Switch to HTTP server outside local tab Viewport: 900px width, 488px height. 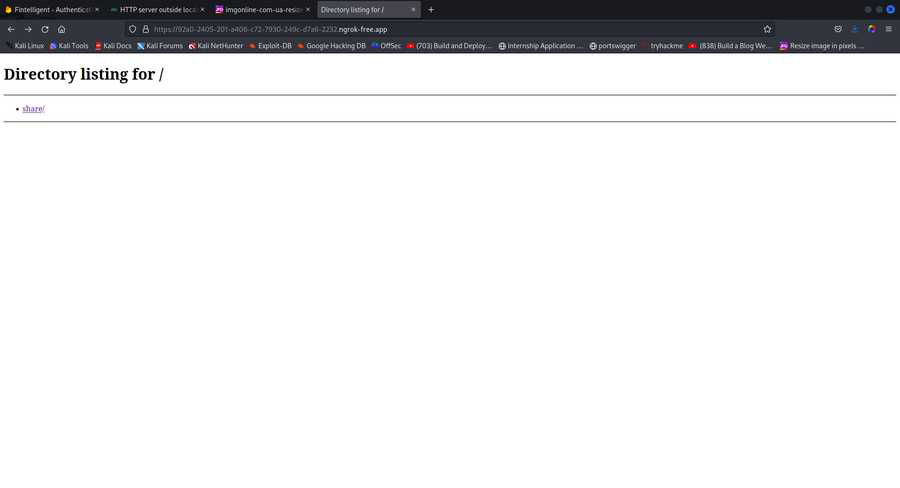(x=157, y=10)
